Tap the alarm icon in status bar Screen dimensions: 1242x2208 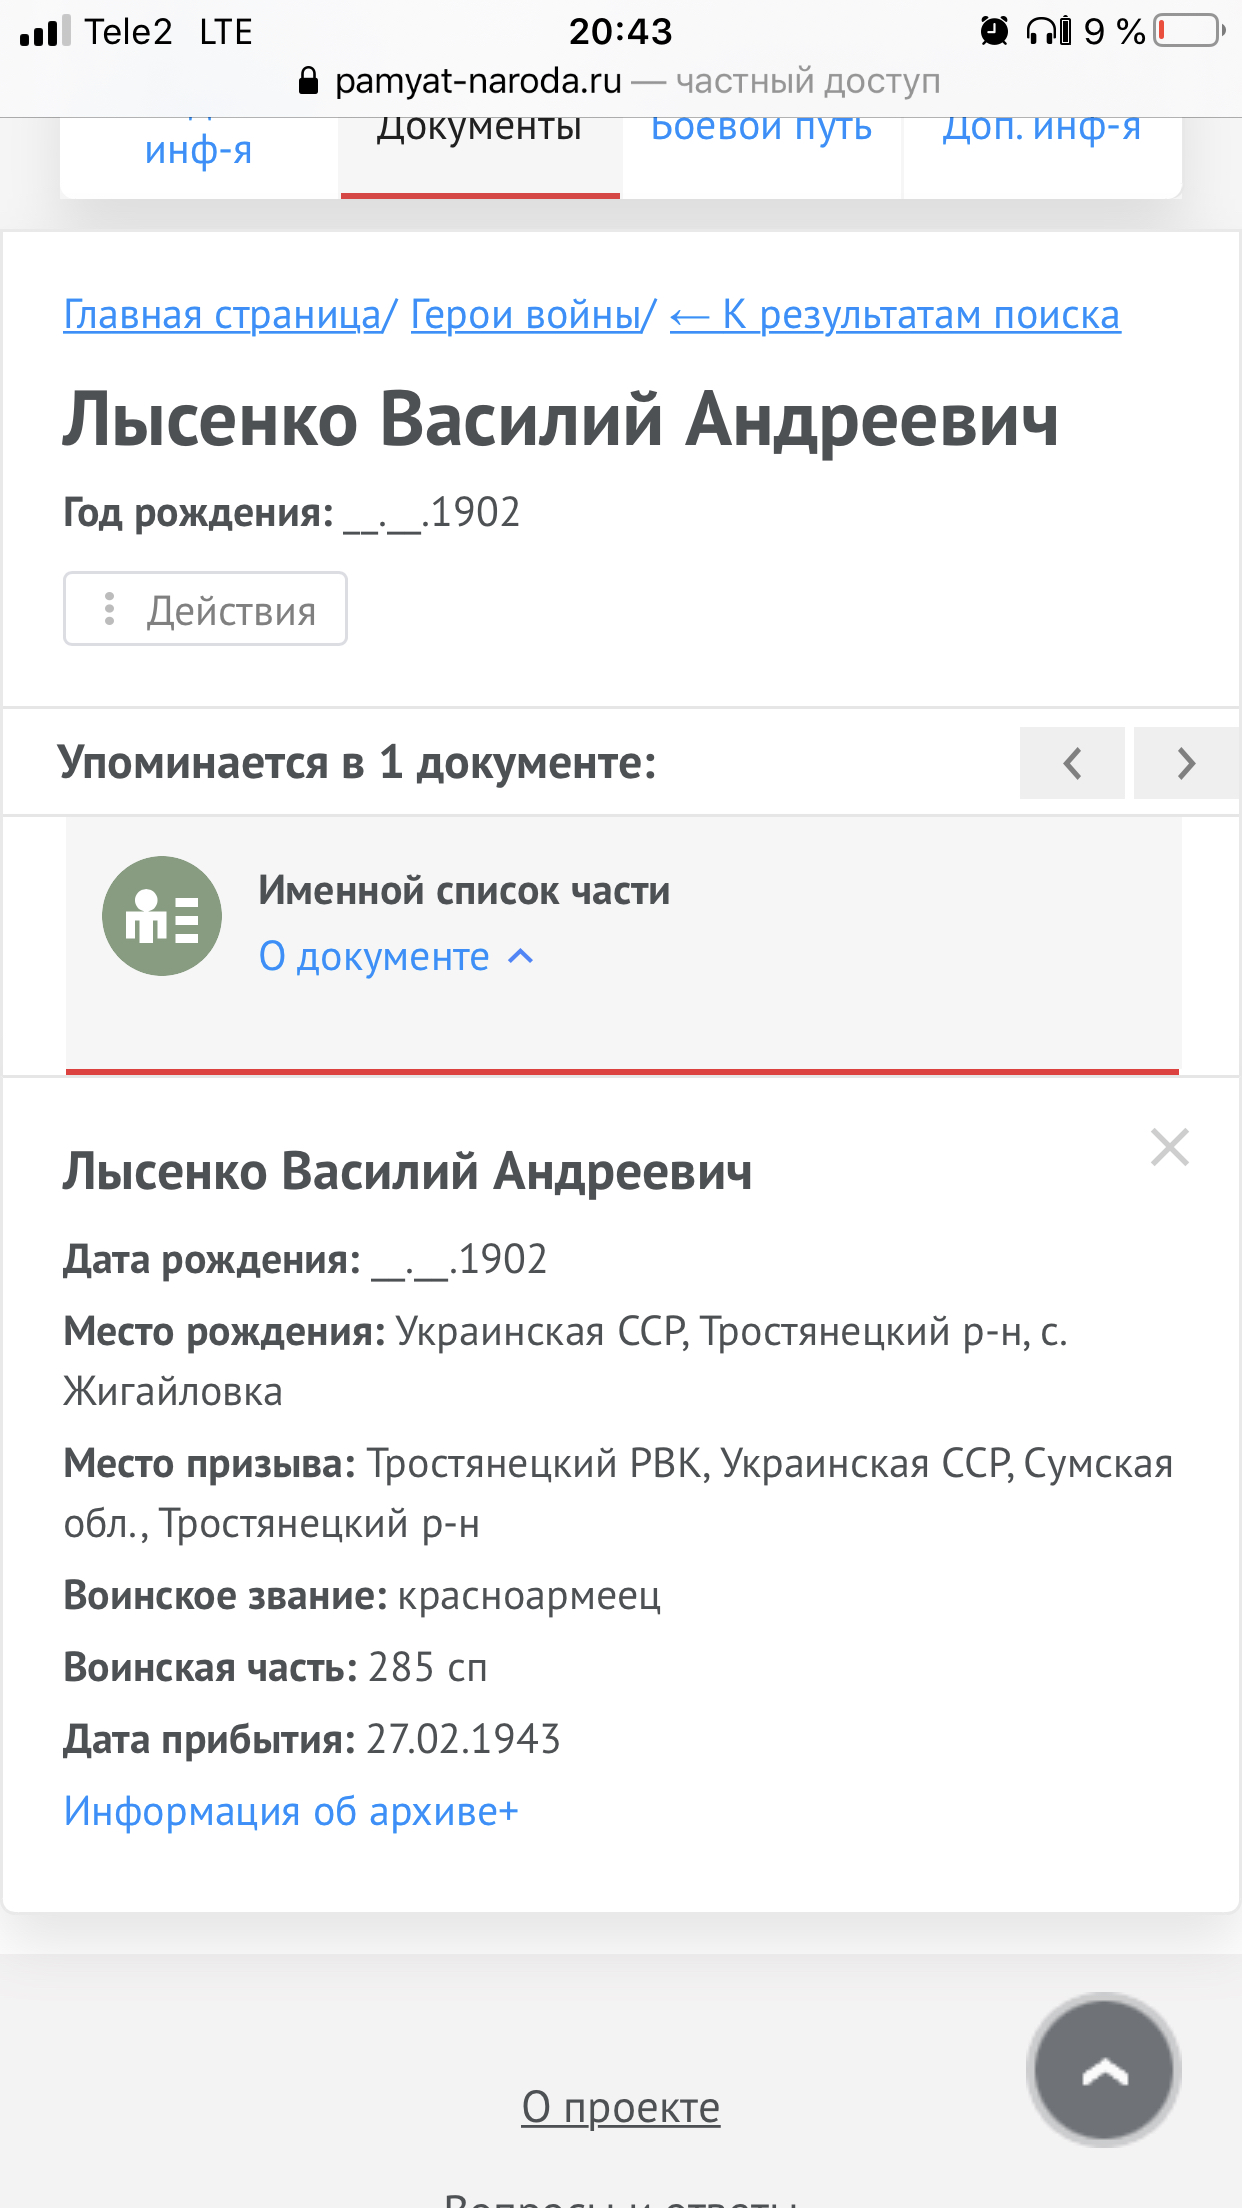pyautogui.click(x=993, y=31)
